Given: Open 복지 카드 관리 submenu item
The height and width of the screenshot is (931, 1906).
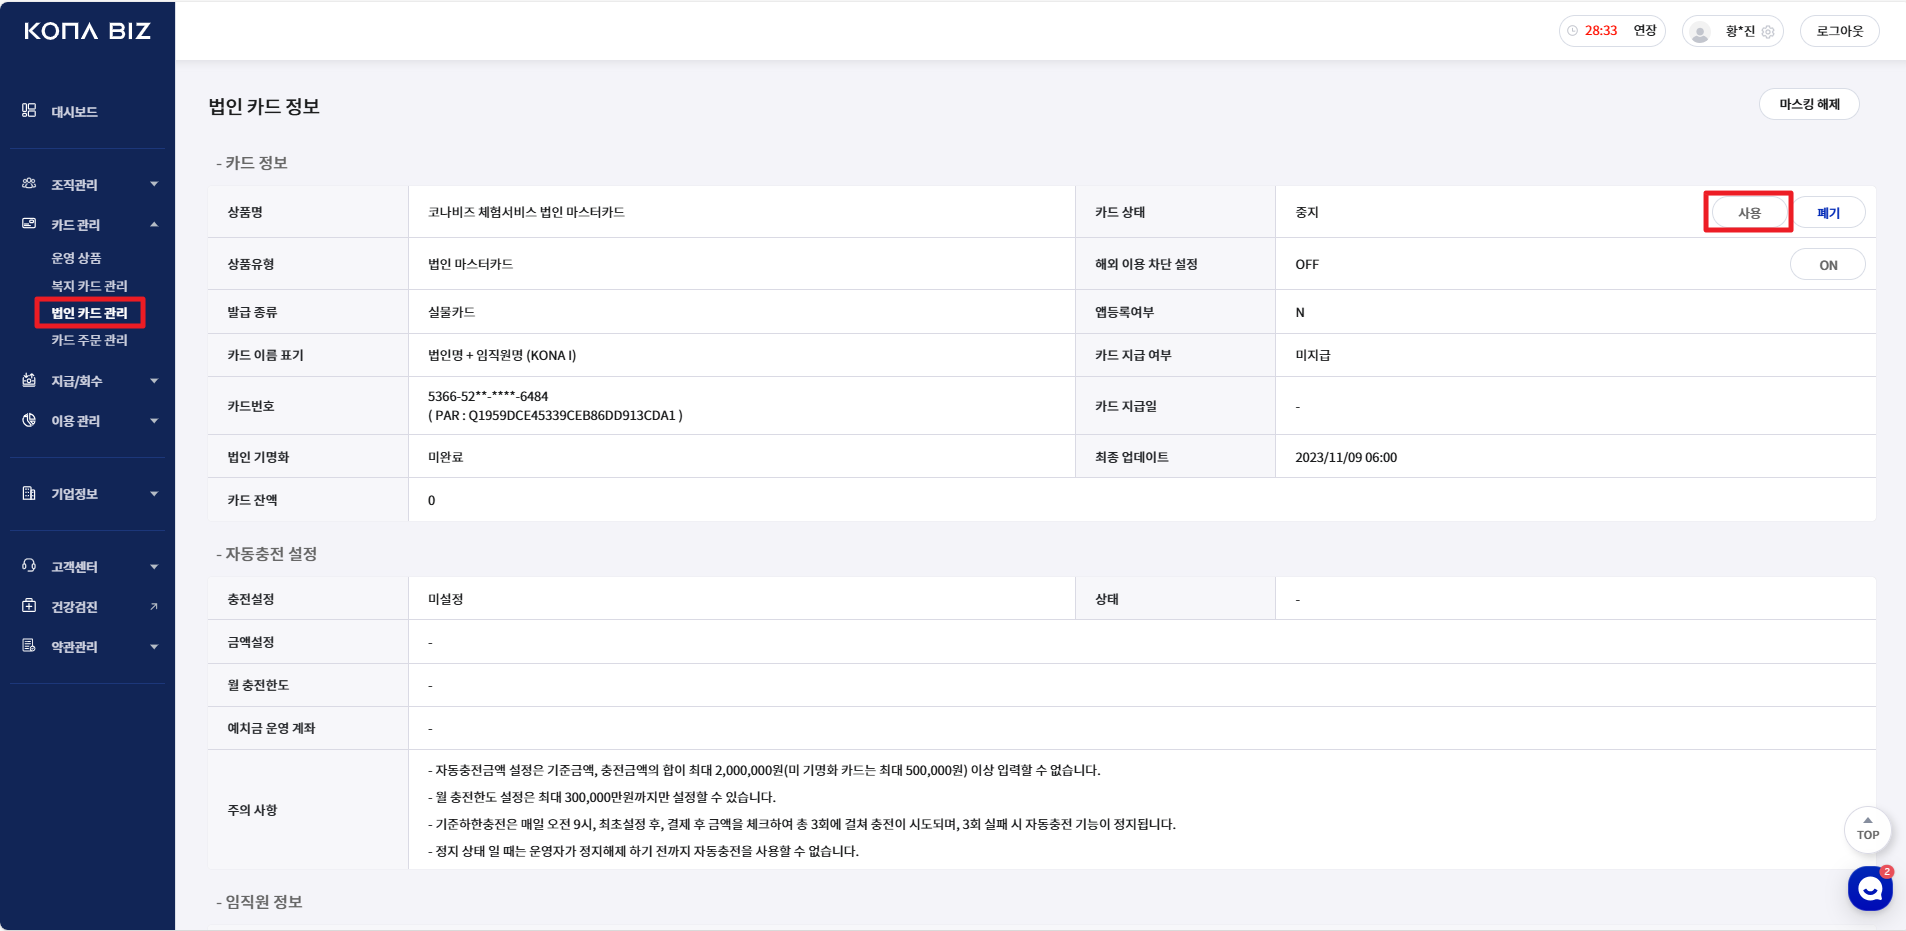Looking at the screenshot, I should (89, 286).
